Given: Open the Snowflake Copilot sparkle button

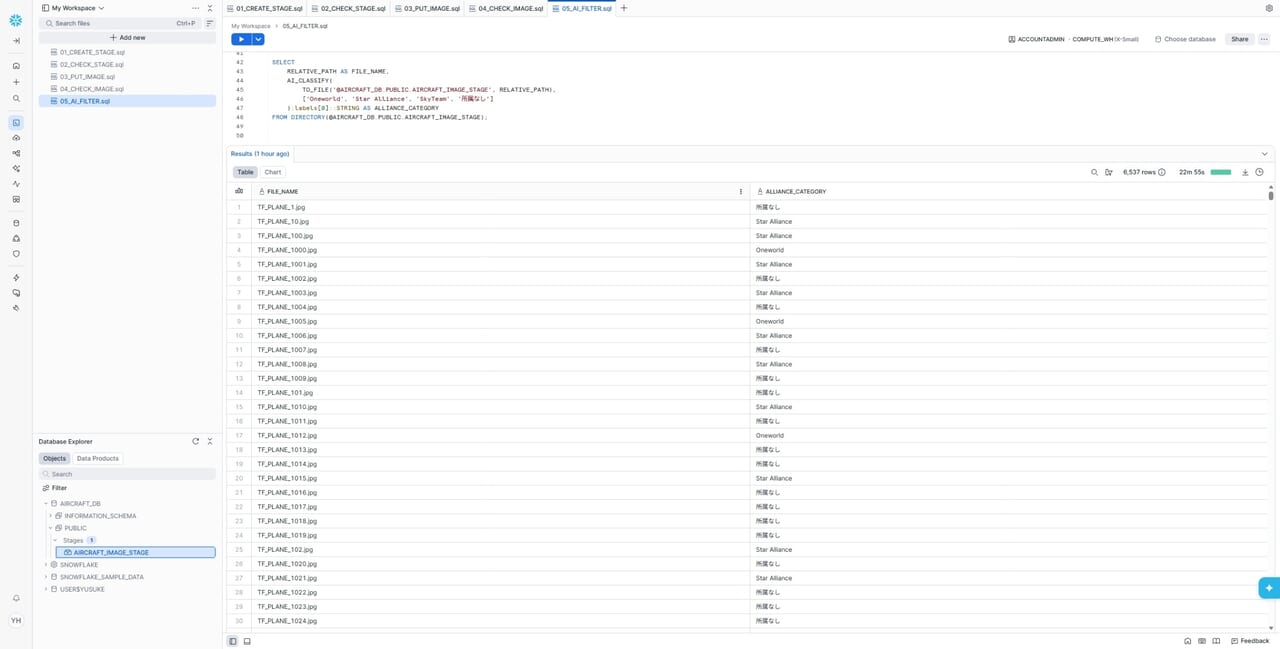Looking at the screenshot, I should click(x=1268, y=588).
